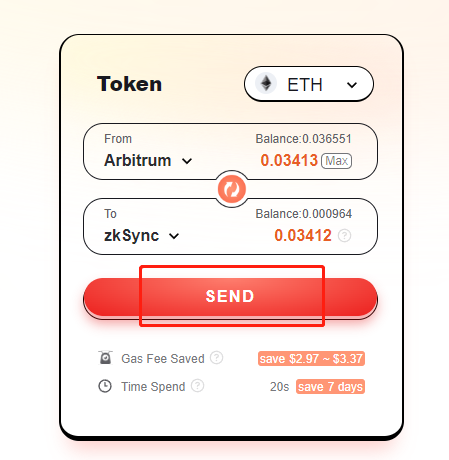Screen dimensions: 449x460
Task: Click the save 7 days badge
Action: click(x=330, y=387)
